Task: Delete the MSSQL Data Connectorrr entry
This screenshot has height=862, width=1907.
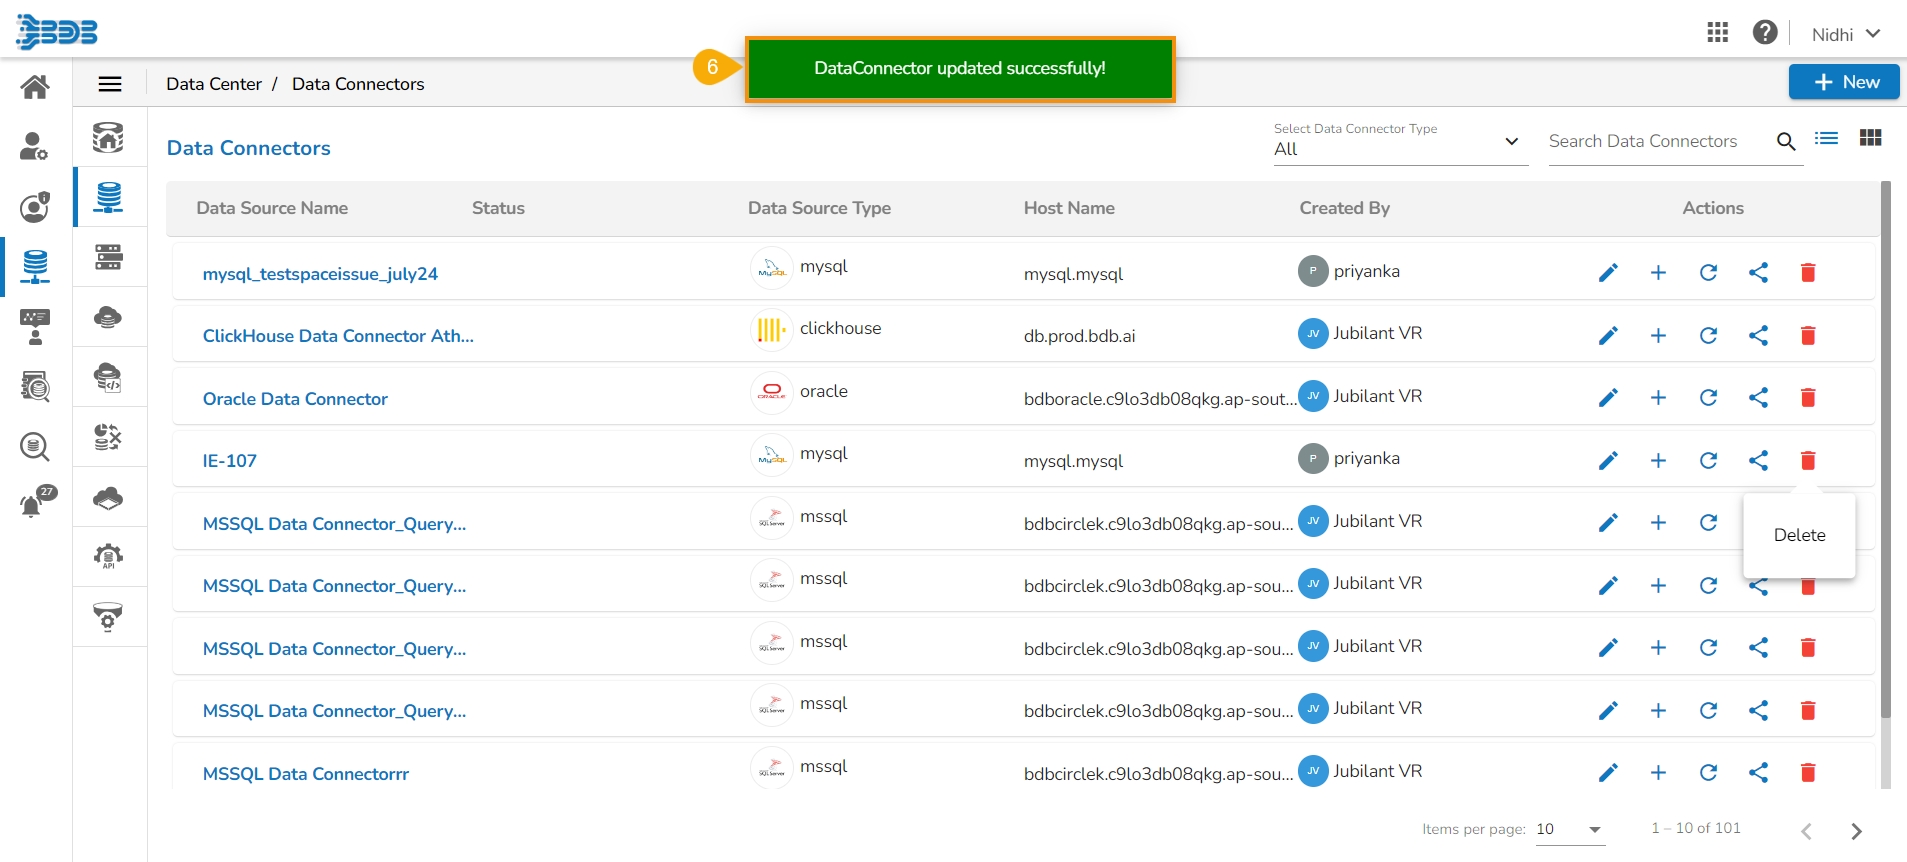Action: pyautogui.click(x=1808, y=773)
